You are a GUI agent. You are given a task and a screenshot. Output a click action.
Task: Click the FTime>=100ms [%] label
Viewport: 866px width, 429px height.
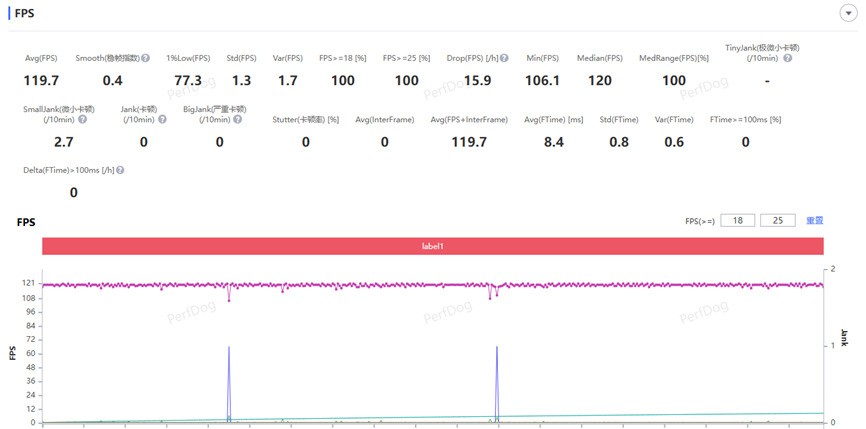click(x=746, y=119)
